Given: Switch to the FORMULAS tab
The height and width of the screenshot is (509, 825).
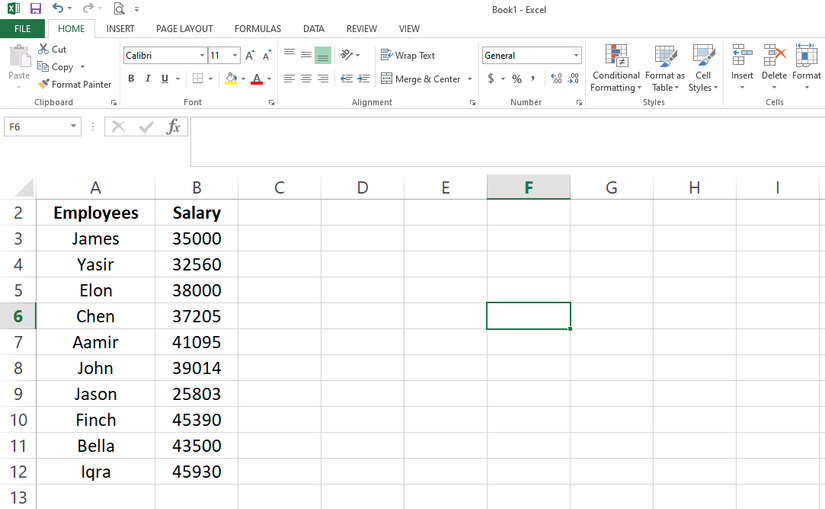Looking at the screenshot, I should (258, 28).
